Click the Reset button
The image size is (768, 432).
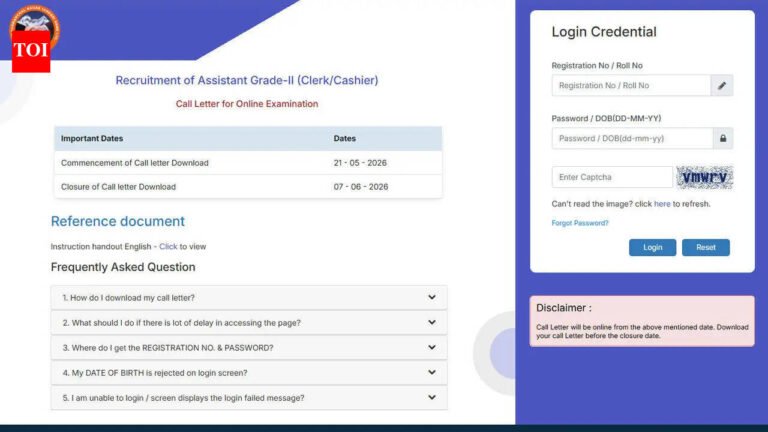pos(706,247)
